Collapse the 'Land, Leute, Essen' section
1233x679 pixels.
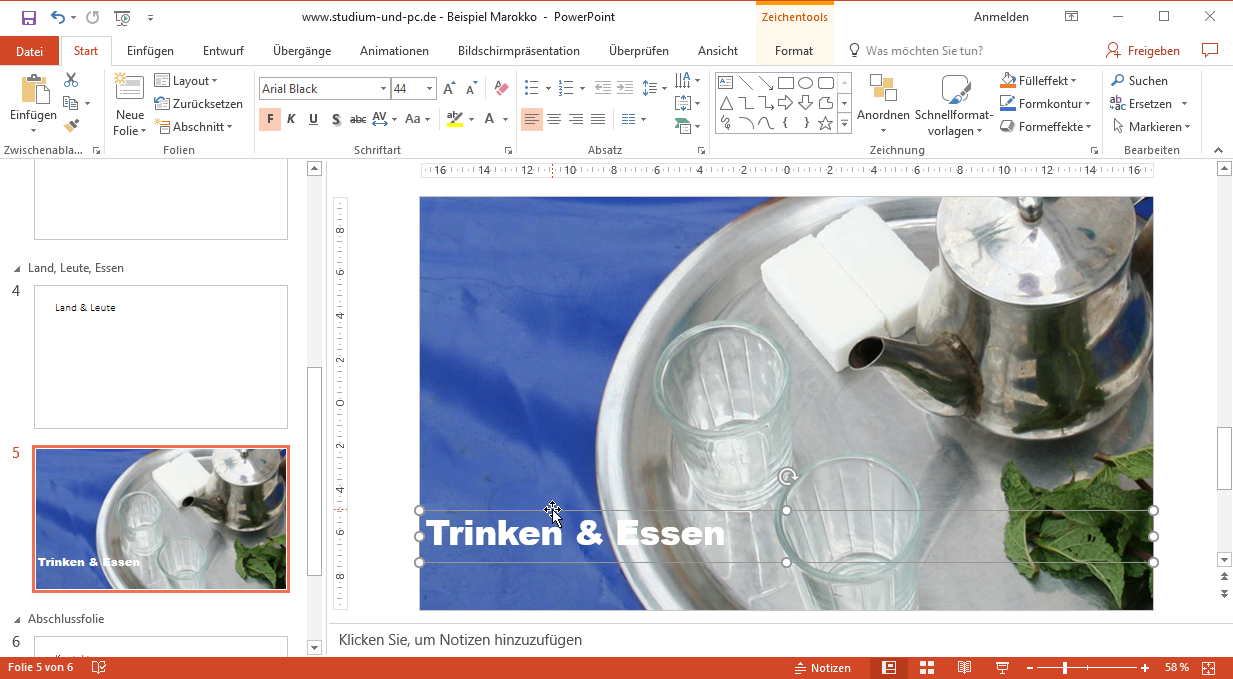(16, 269)
